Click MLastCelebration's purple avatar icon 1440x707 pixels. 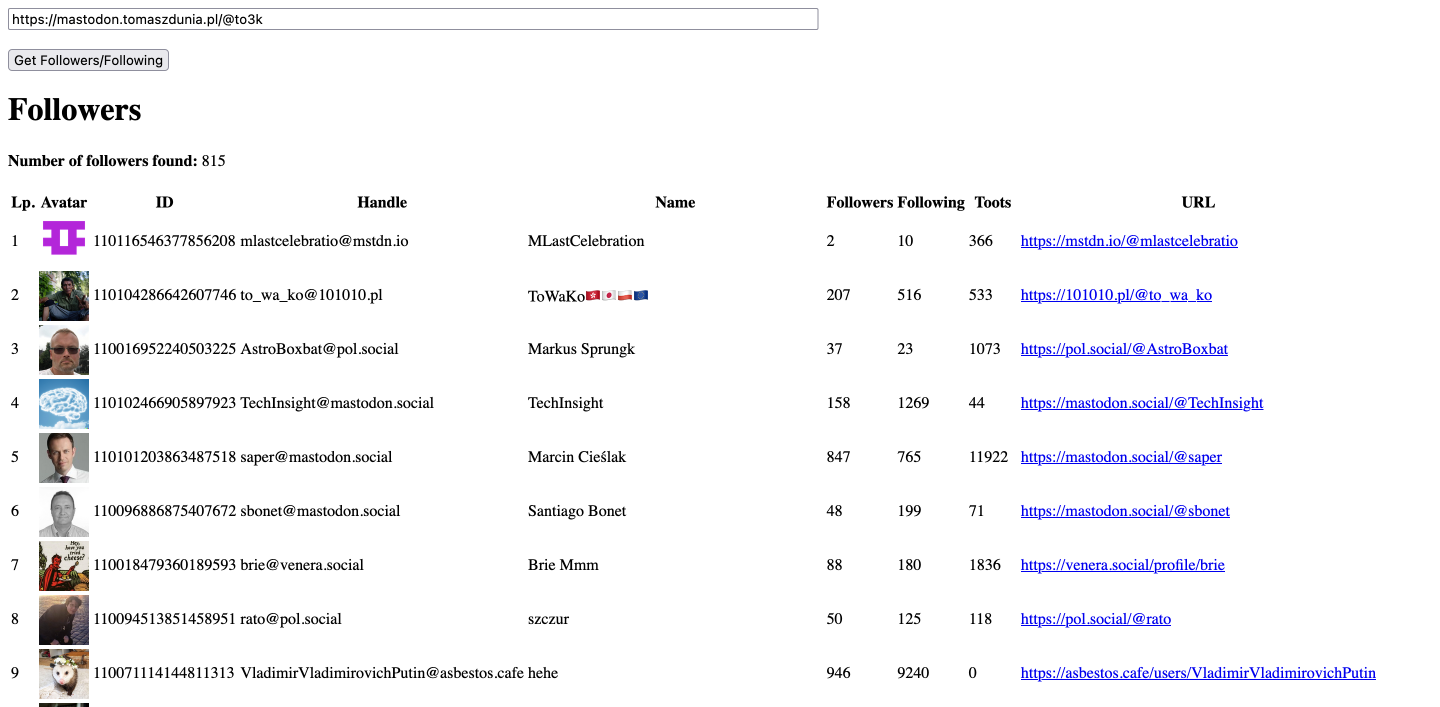64,239
